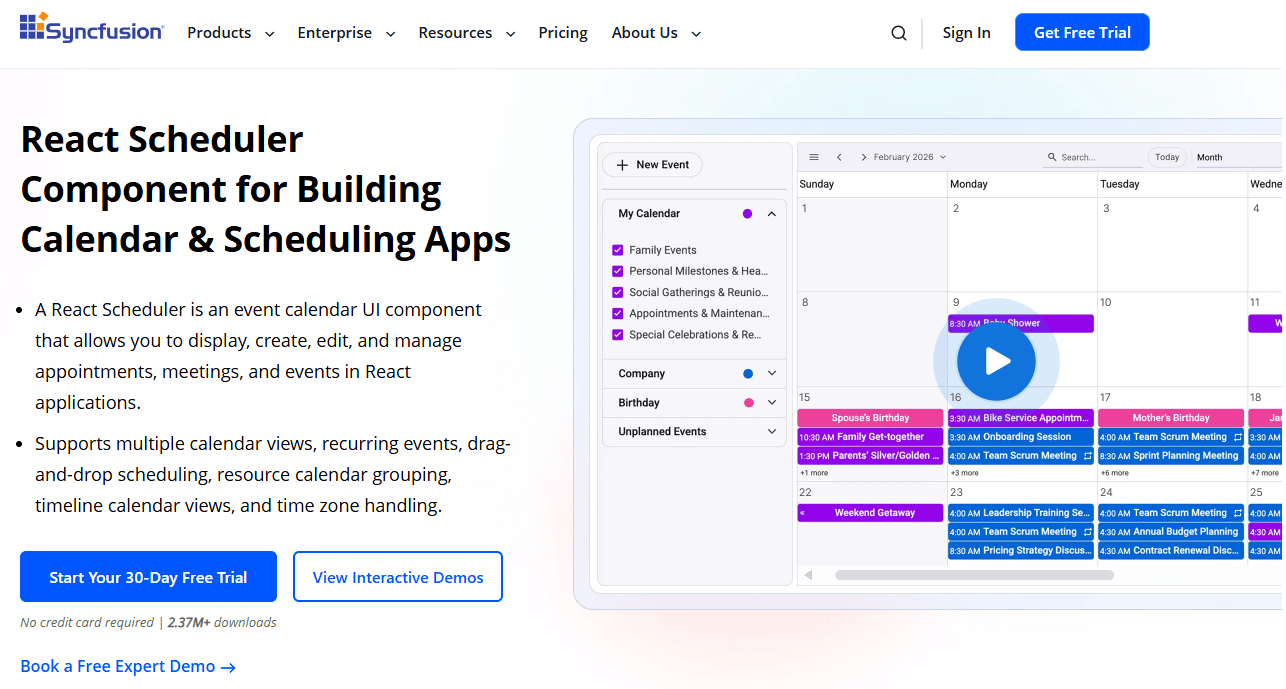Screen dimensions: 1286x689
Task: Open the About Us dropdown menu
Action: click(656, 33)
